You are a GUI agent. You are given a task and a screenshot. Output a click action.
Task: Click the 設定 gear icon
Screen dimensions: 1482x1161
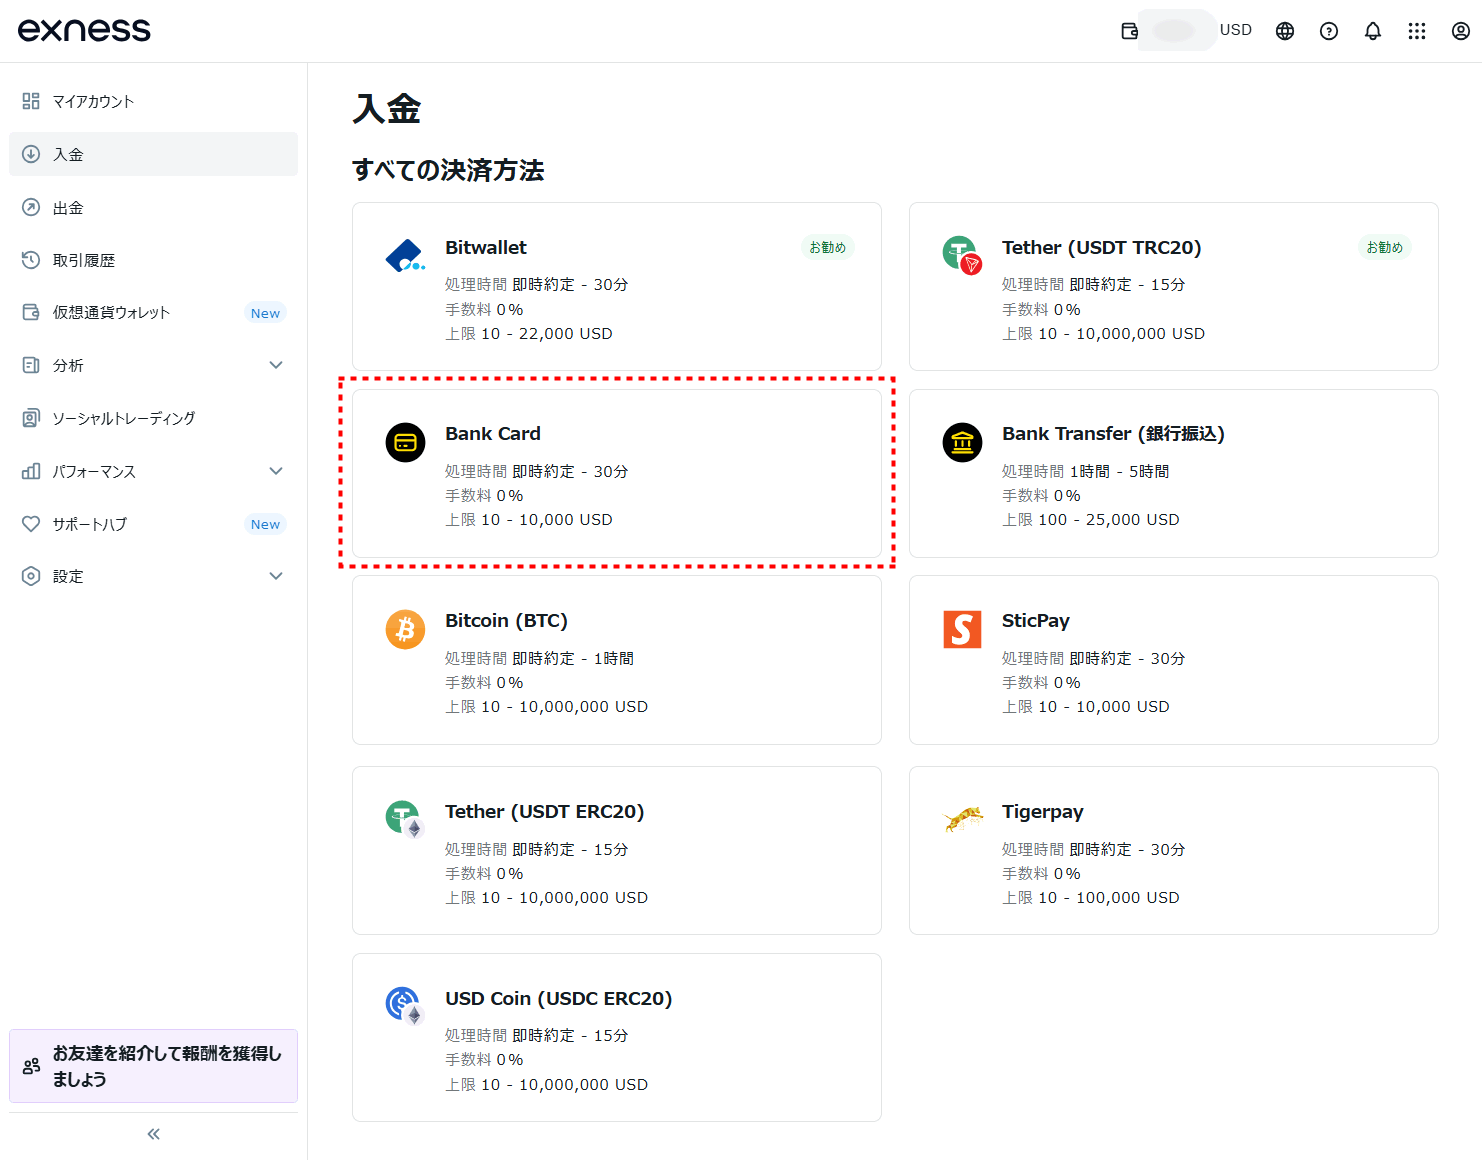click(31, 576)
